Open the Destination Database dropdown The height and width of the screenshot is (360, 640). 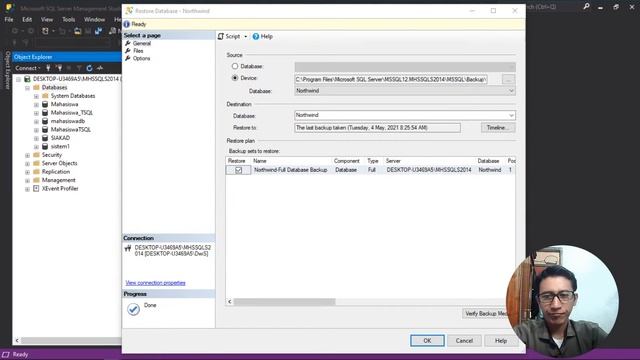pos(511,116)
